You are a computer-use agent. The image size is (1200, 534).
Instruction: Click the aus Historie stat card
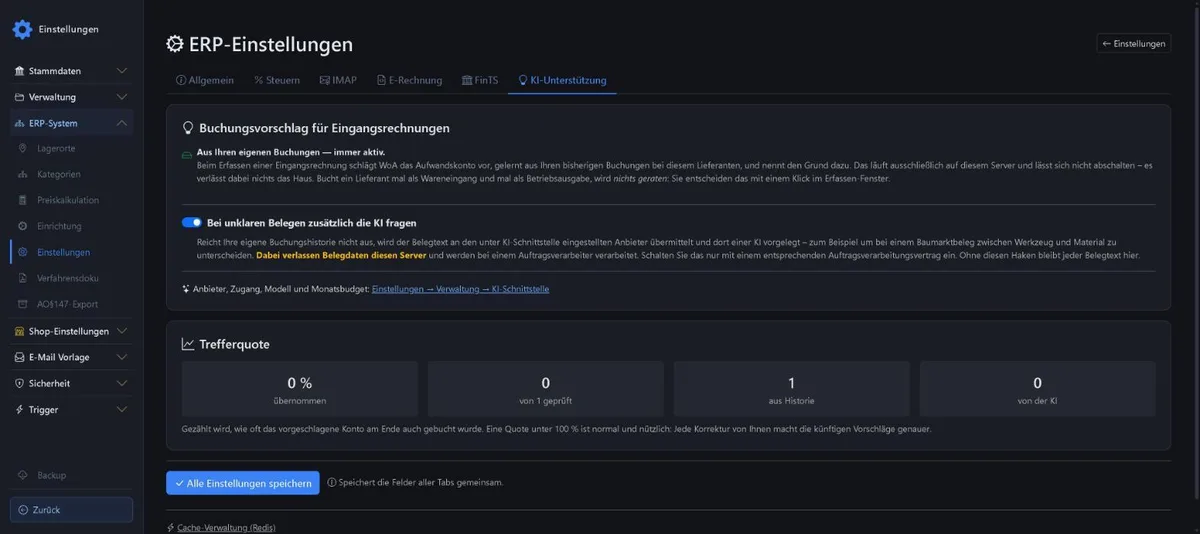pyautogui.click(x=792, y=389)
